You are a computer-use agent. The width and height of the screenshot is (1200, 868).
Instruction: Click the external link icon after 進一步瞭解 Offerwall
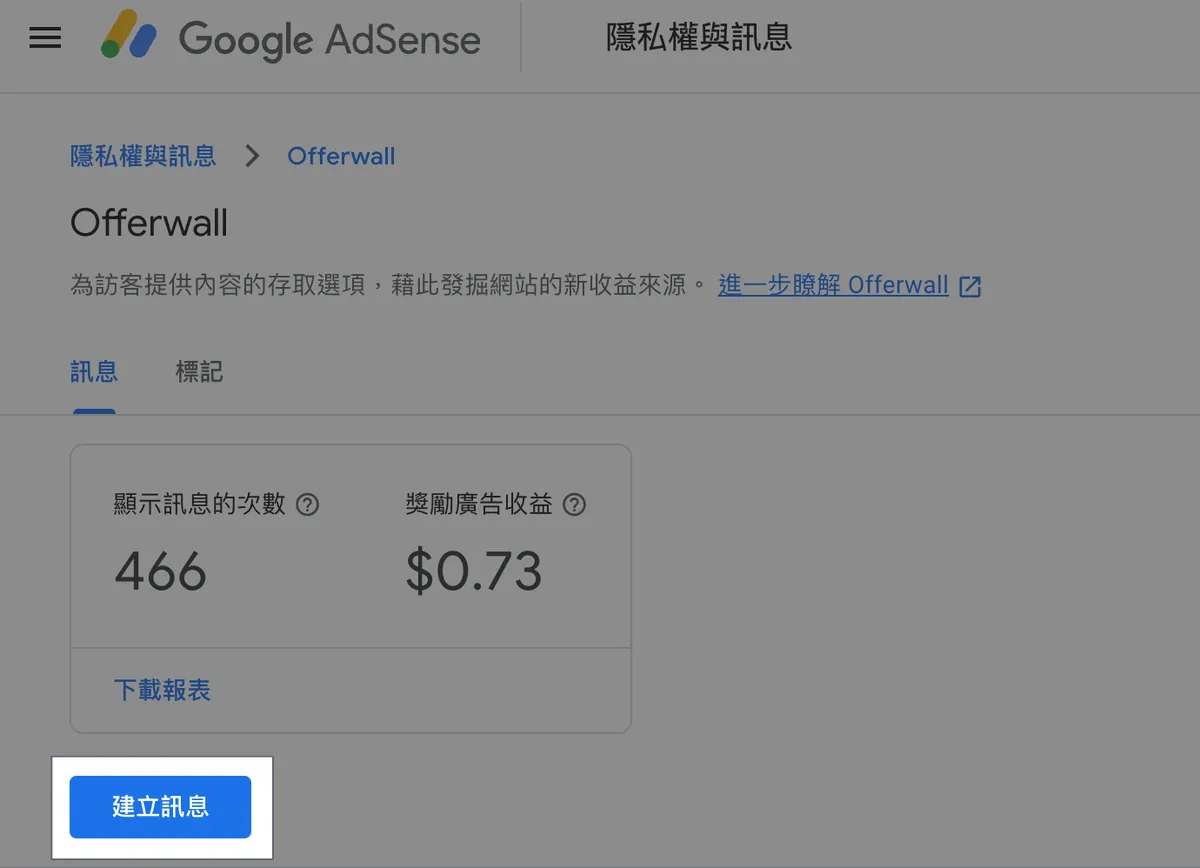pyautogui.click(x=970, y=287)
